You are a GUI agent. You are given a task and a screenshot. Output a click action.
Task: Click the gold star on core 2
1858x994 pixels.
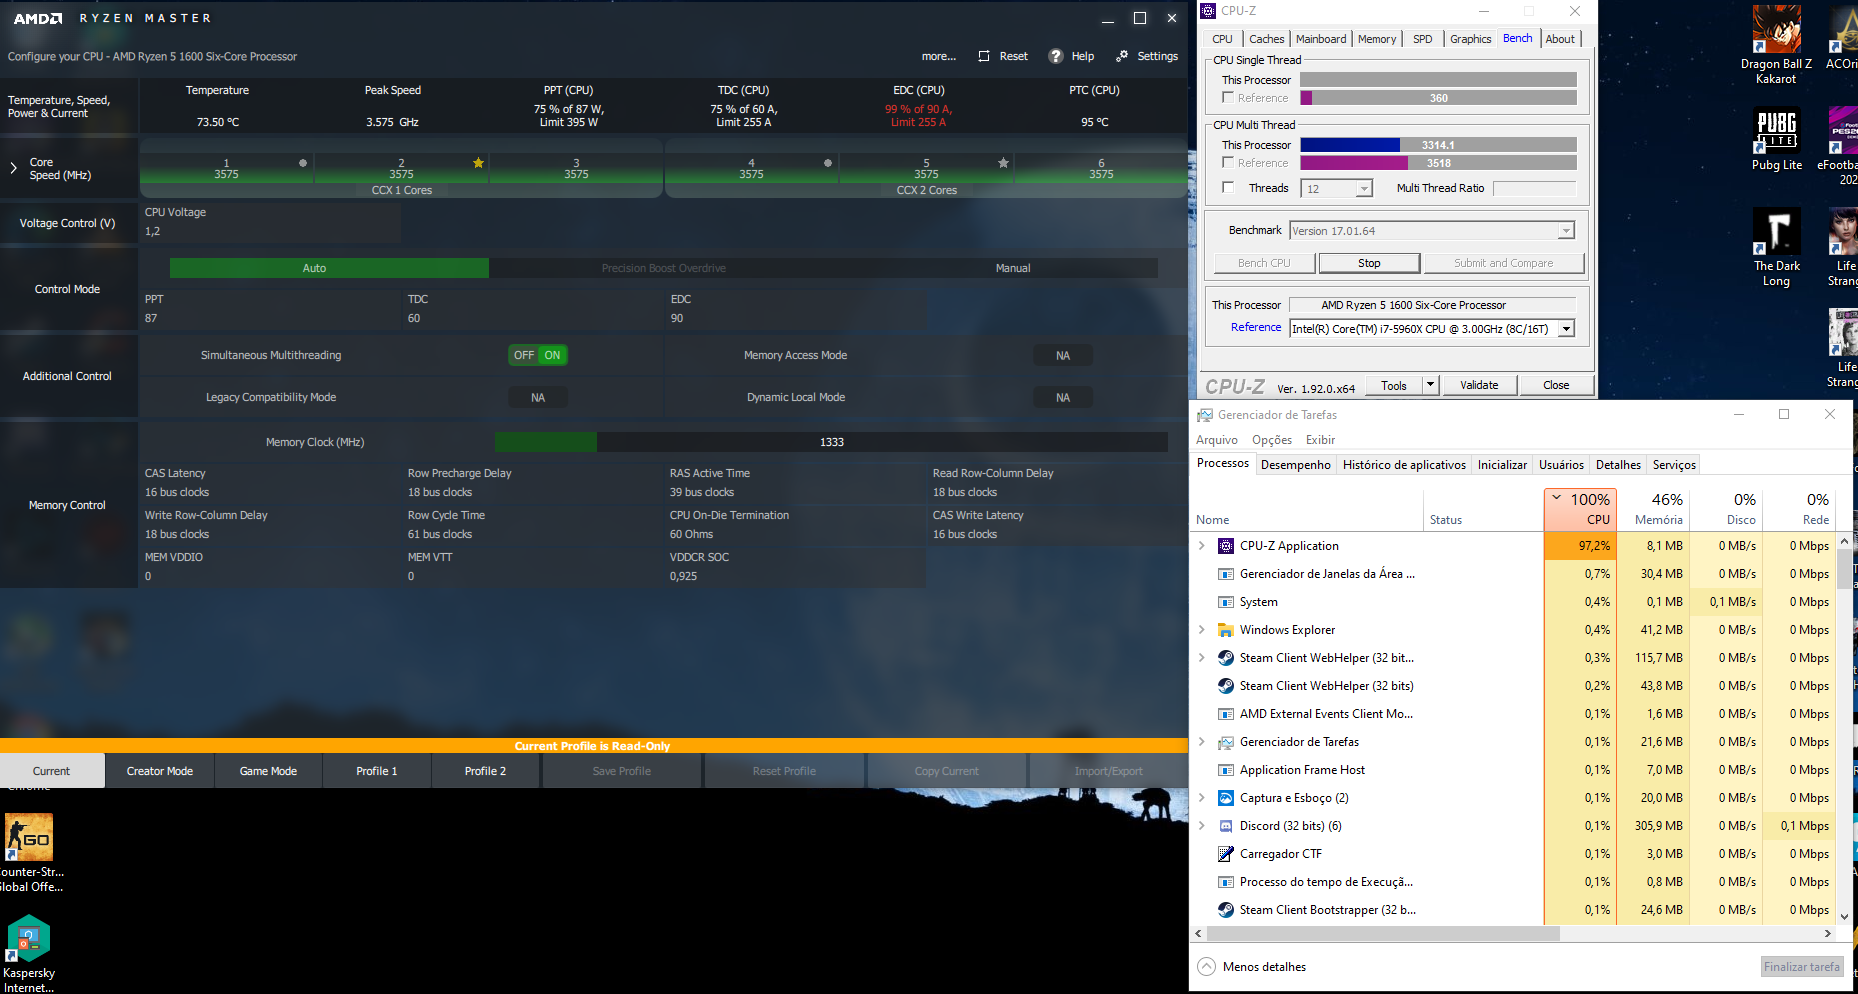[x=478, y=163]
